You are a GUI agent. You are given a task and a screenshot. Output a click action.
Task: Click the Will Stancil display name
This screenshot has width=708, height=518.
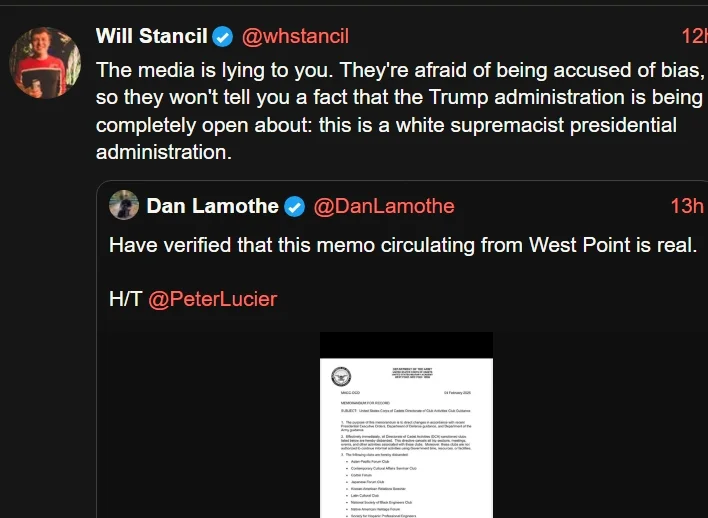pyautogui.click(x=151, y=37)
